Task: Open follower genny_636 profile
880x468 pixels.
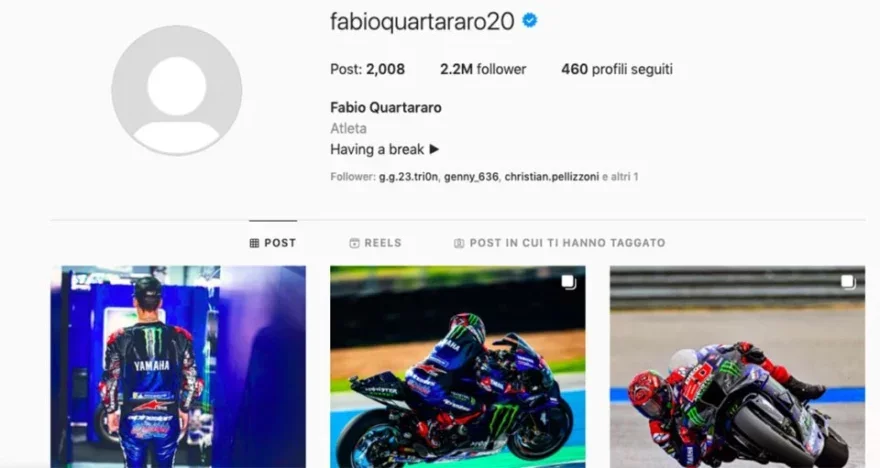Action: (471, 177)
